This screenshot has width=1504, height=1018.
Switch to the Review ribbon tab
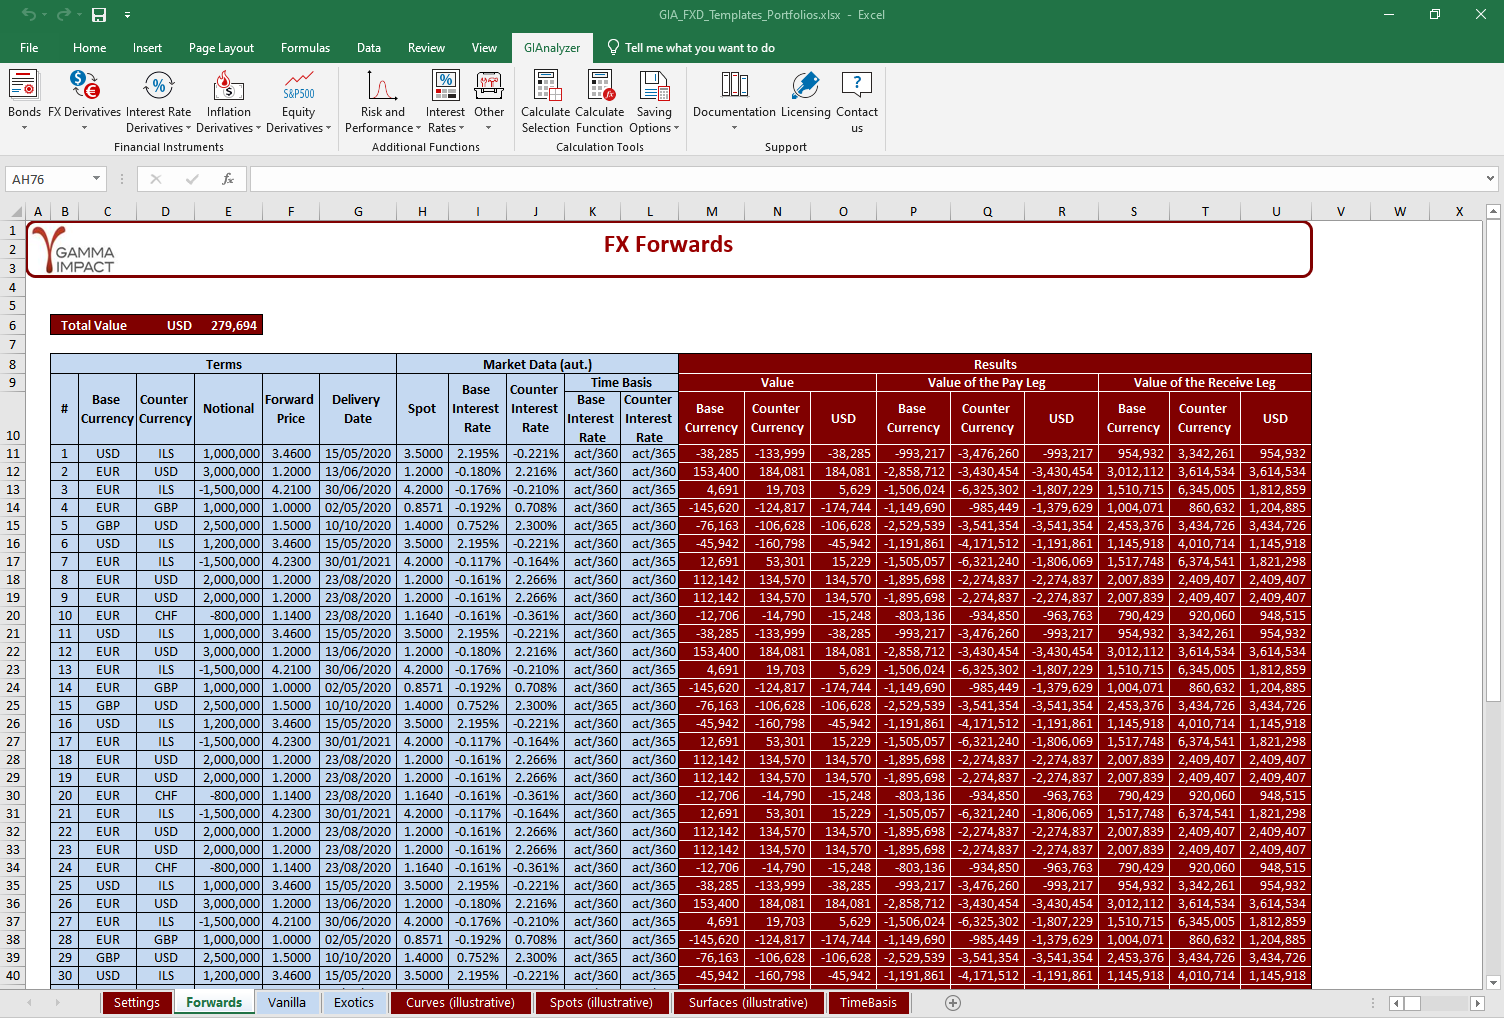426,48
